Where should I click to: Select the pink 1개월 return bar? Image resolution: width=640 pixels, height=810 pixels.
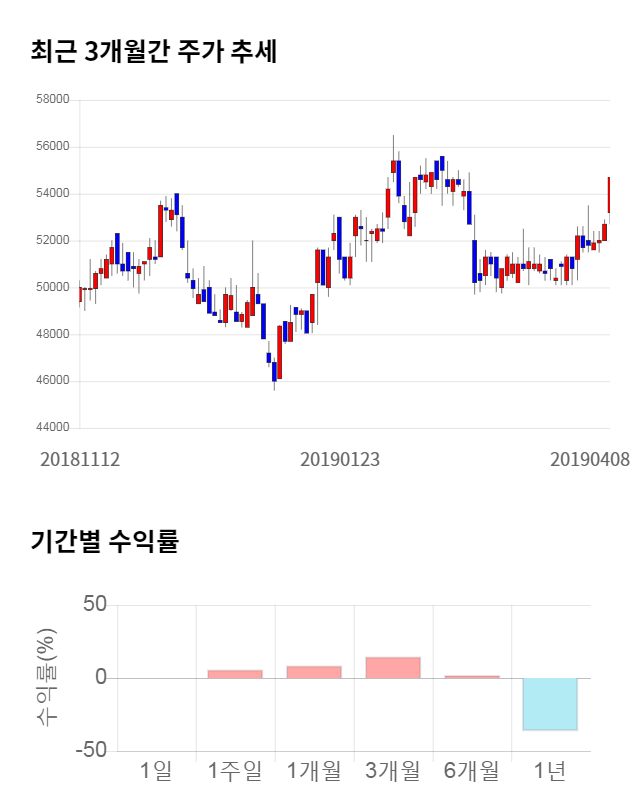tap(314, 672)
